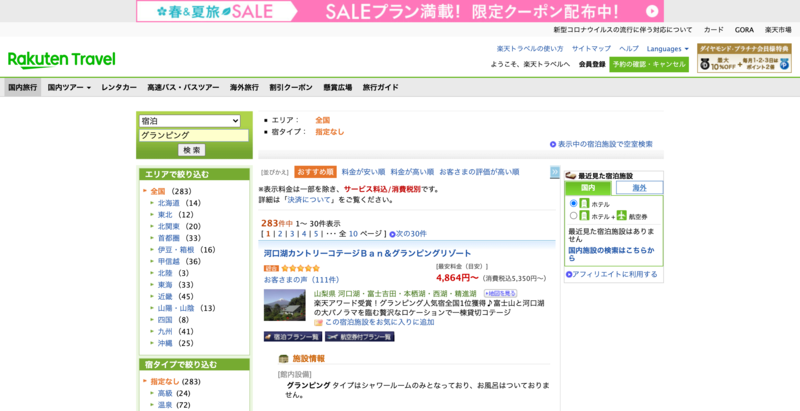This screenshot has height=411, width=800.
Task: Open 高速バス・バスツアー nav item
Action: pos(183,87)
